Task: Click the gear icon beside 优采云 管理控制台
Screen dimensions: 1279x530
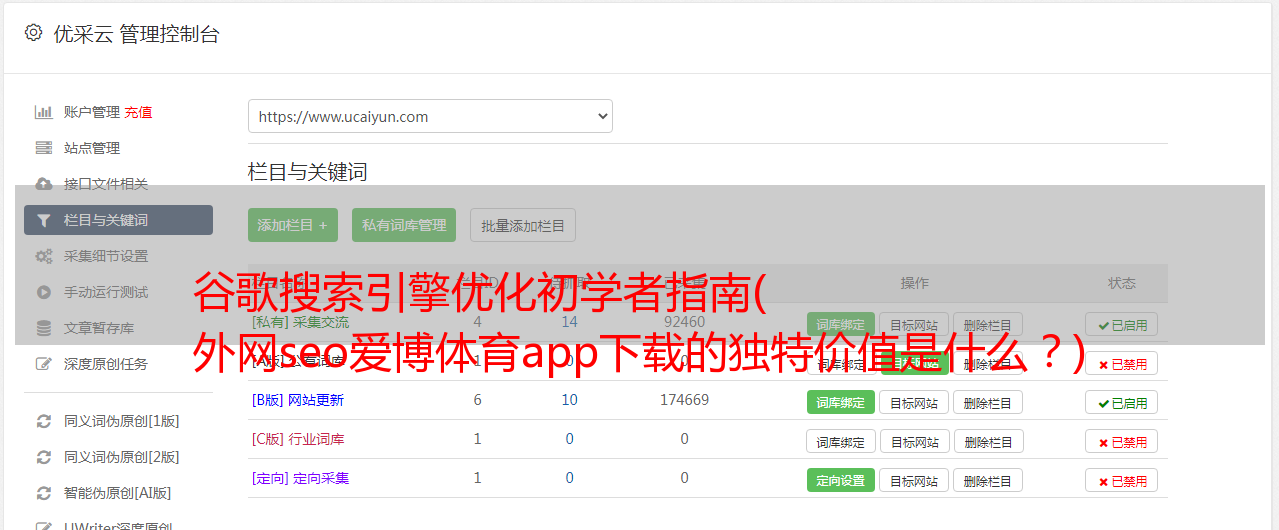Action: click(x=33, y=33)
